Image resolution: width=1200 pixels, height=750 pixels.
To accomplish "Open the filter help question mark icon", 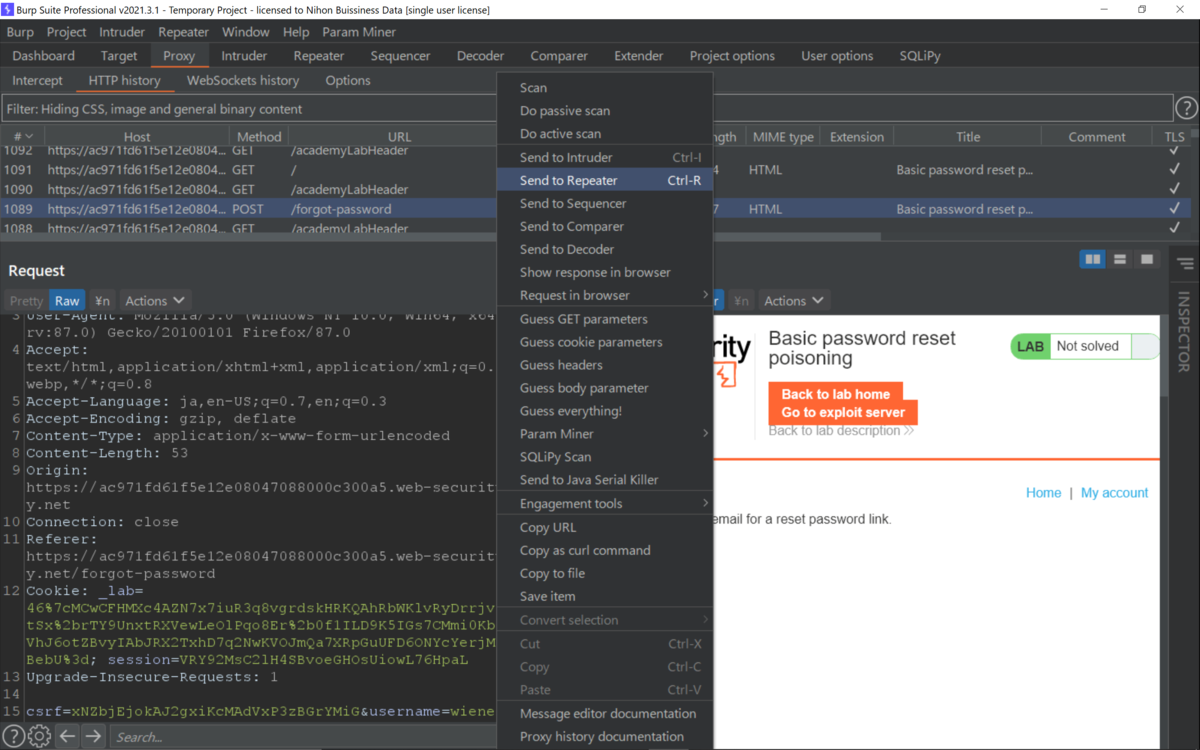I will point(1186,108).
